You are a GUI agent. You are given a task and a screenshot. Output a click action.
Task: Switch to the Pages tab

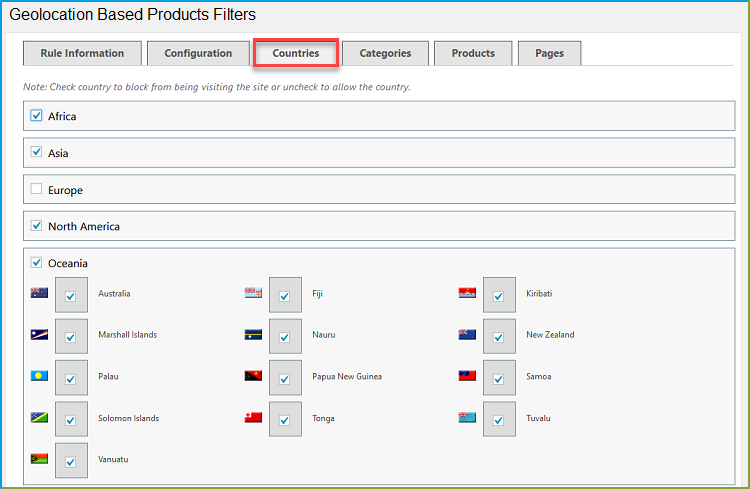549,53
